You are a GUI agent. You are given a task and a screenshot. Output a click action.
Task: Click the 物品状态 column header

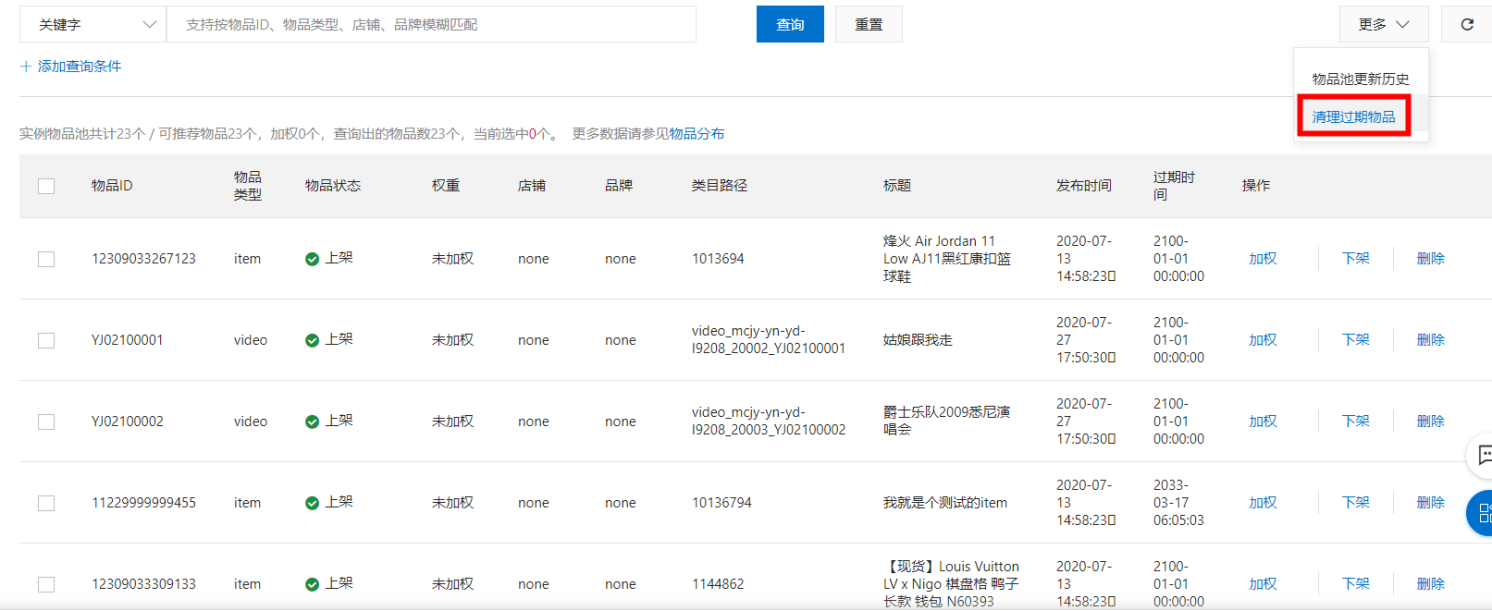tap(333, 186)
